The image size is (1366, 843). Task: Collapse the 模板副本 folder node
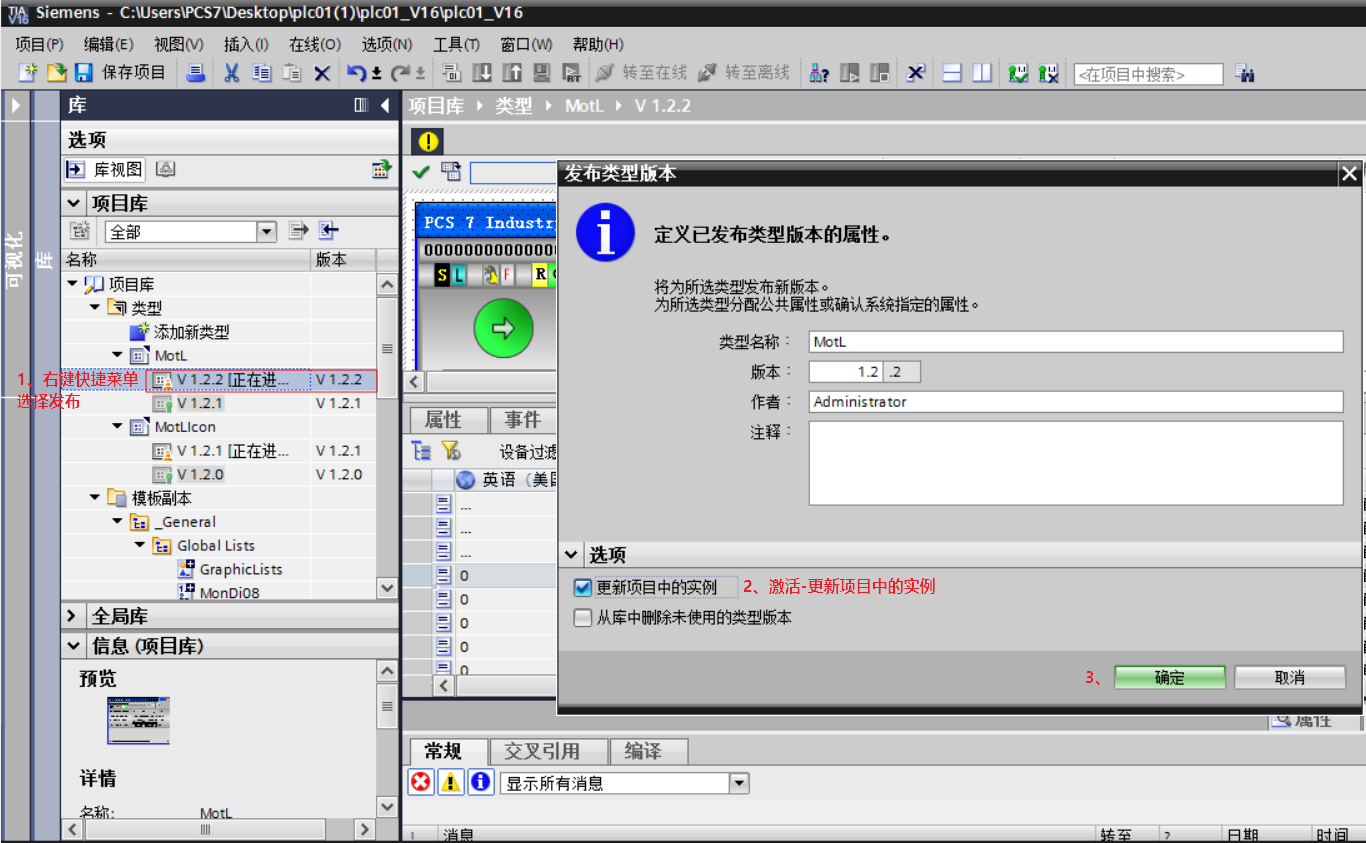pyautogui.click(x=95, y=498)
